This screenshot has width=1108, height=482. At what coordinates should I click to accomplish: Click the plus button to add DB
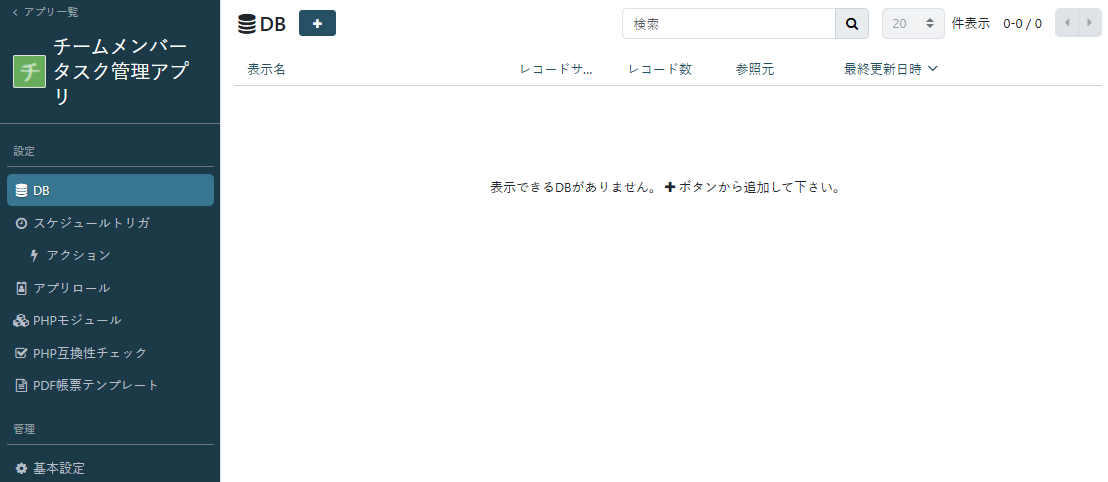pos(317,23)
